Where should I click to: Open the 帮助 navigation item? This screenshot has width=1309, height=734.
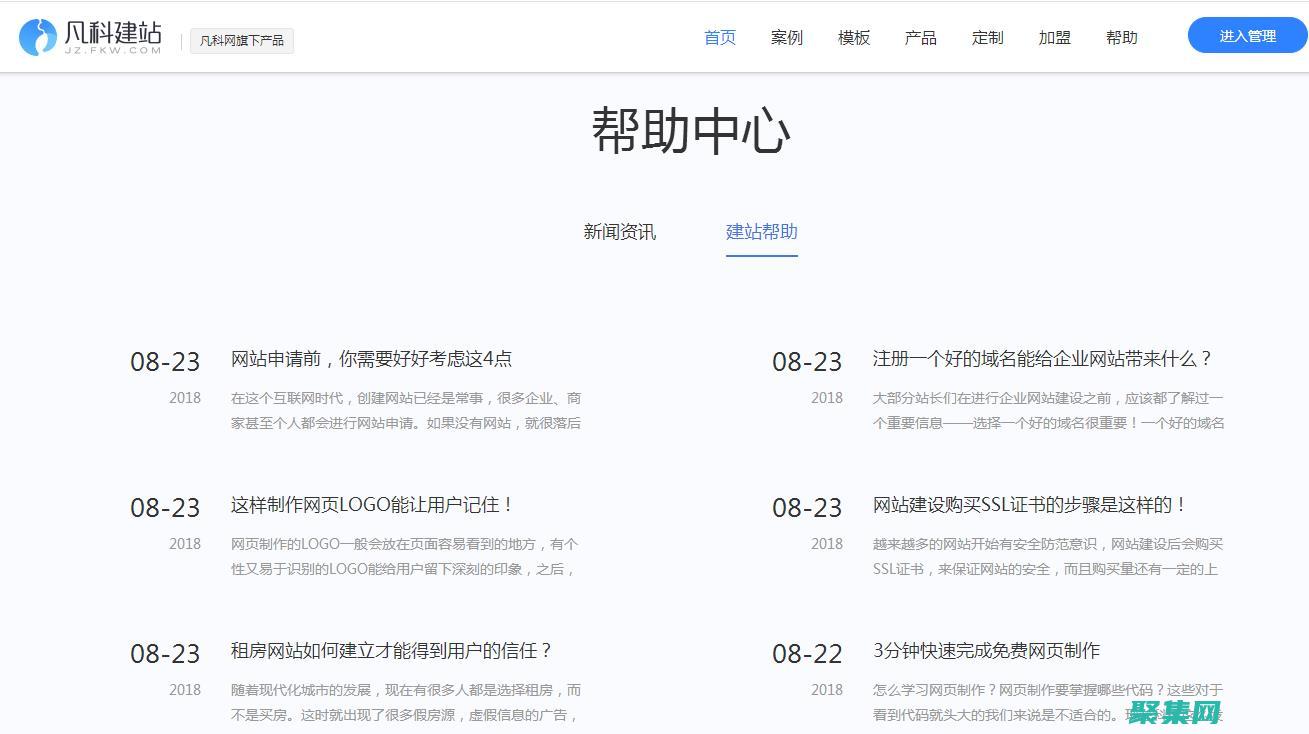[x=1121, y=37]
